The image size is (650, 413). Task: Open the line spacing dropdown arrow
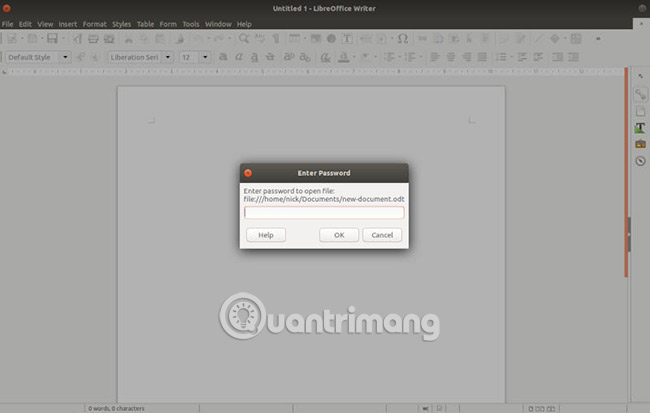tap(512, 57)
